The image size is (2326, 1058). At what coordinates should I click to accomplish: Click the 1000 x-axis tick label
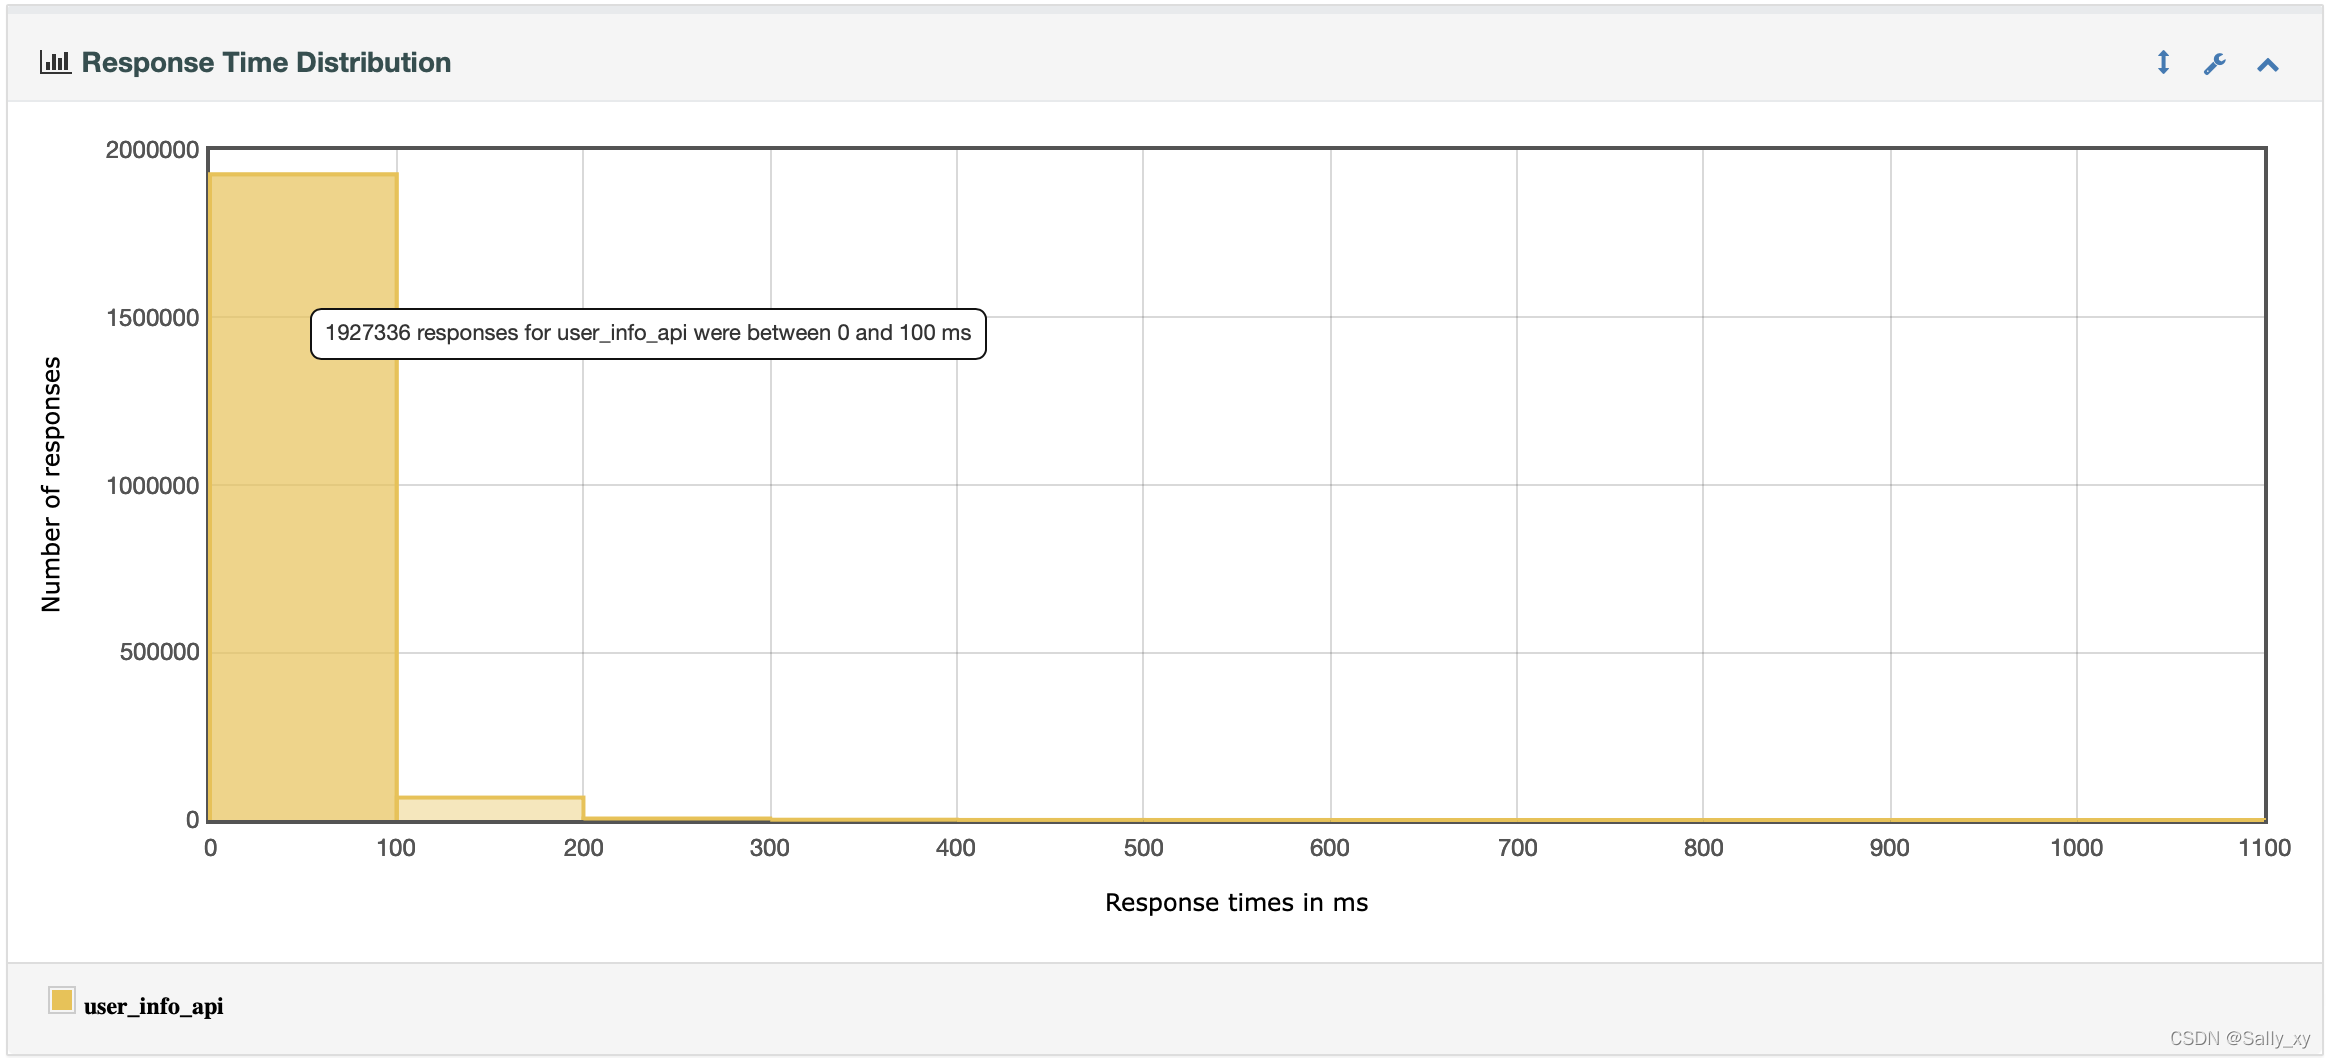(x=2077, y=848)
